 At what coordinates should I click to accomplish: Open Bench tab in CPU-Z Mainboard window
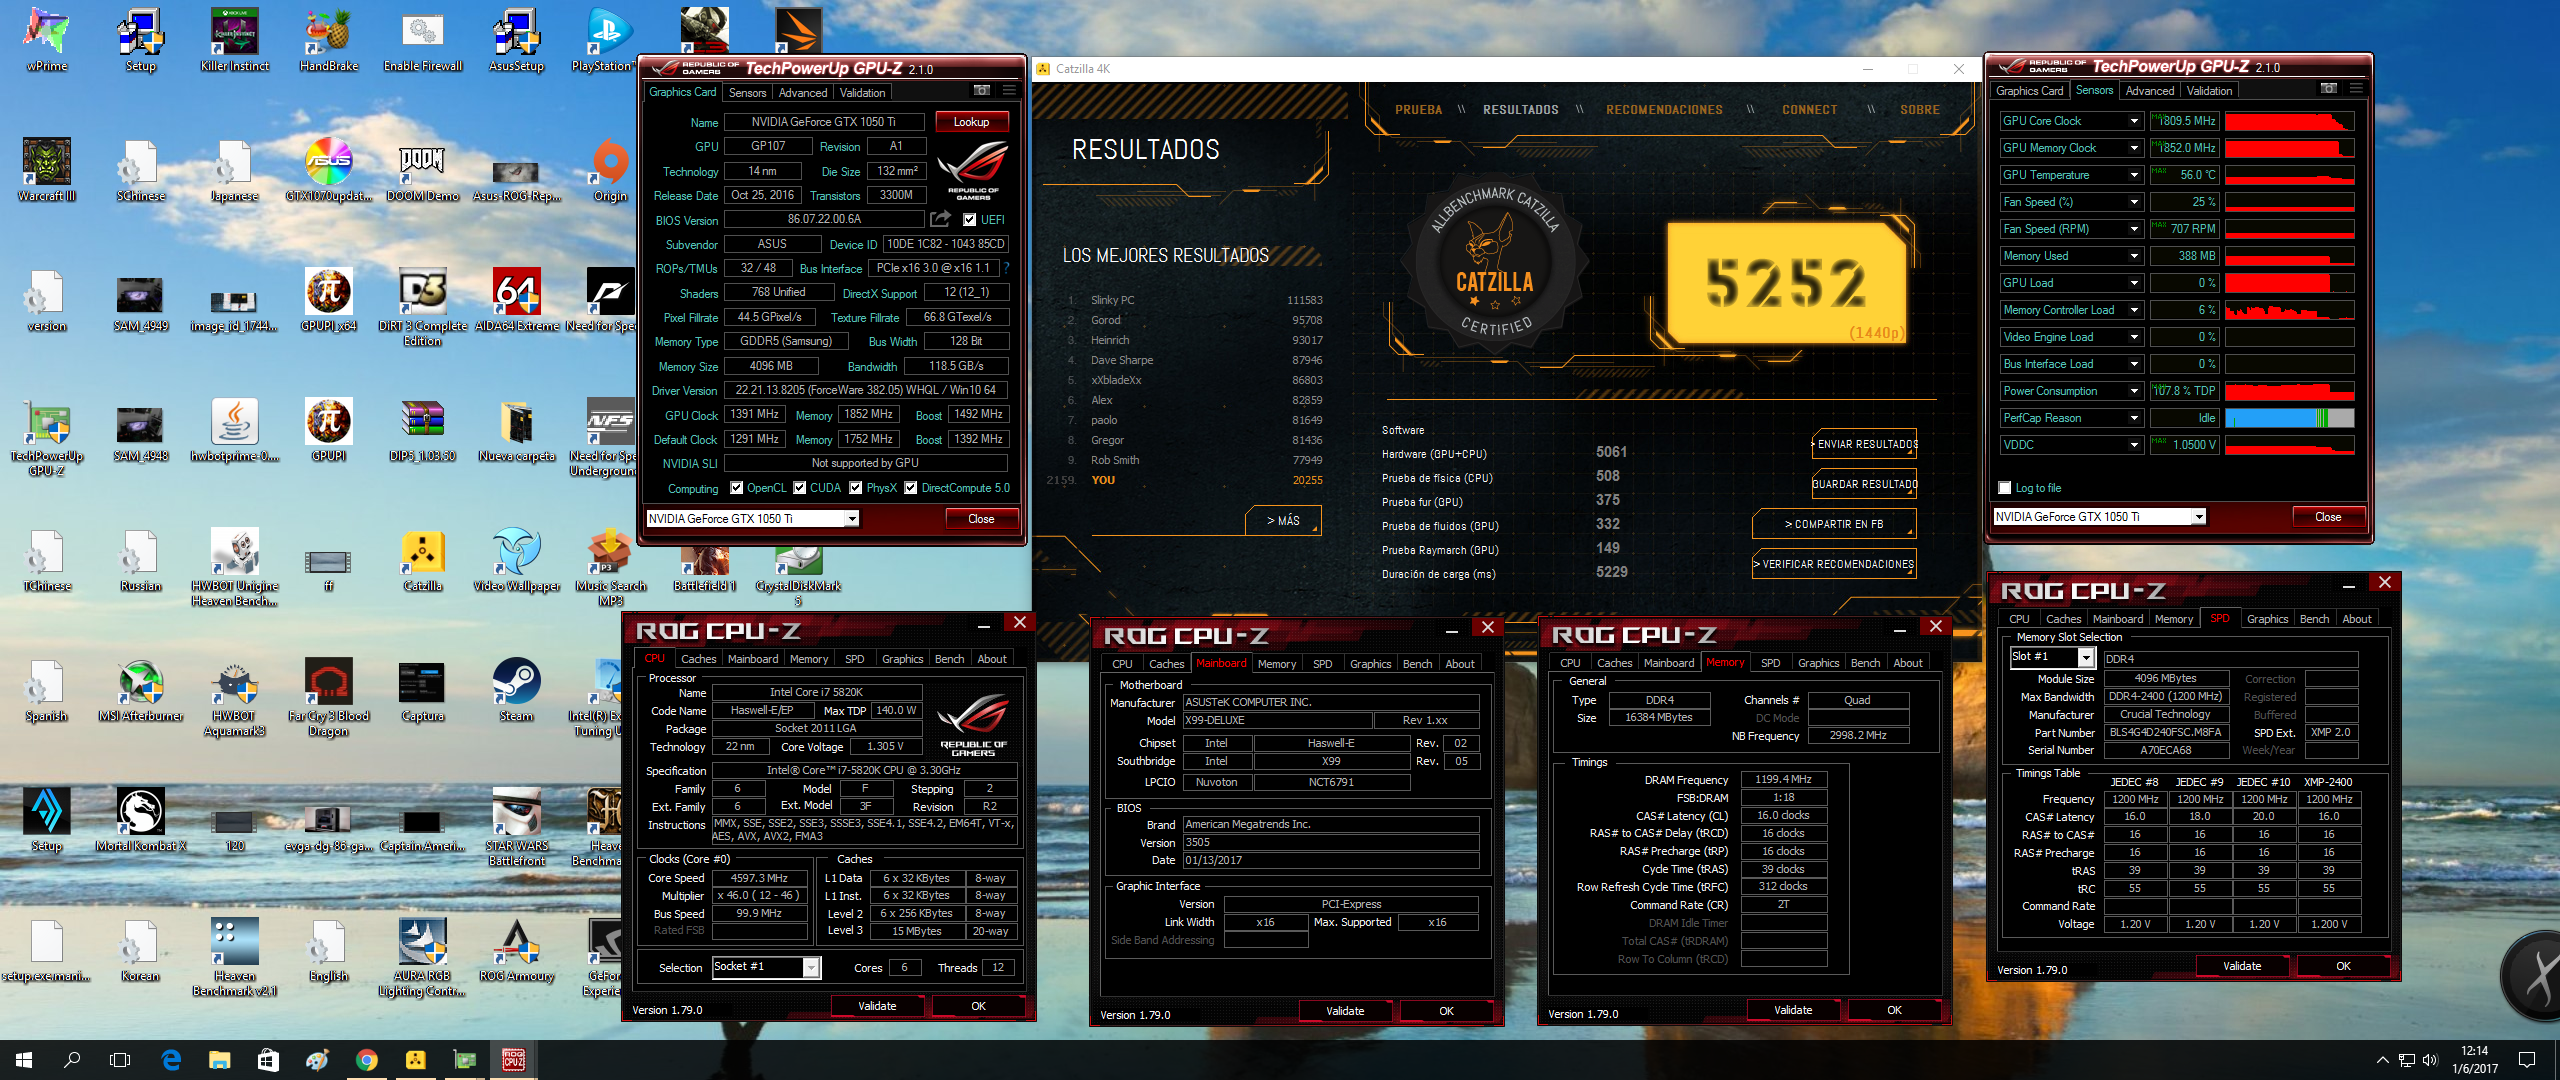point(1417,664)
